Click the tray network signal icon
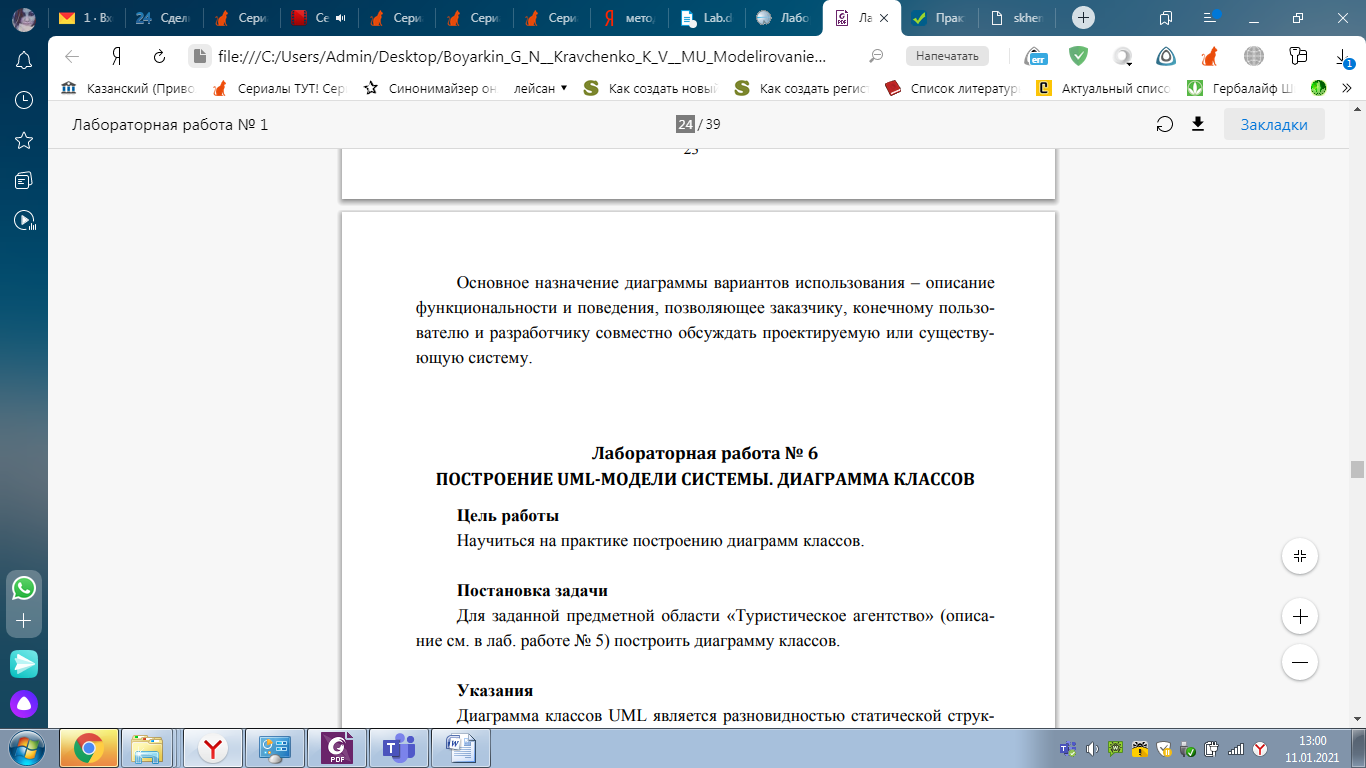The width and height of the screenshot is (1366, 768). tap(1236, 749)
